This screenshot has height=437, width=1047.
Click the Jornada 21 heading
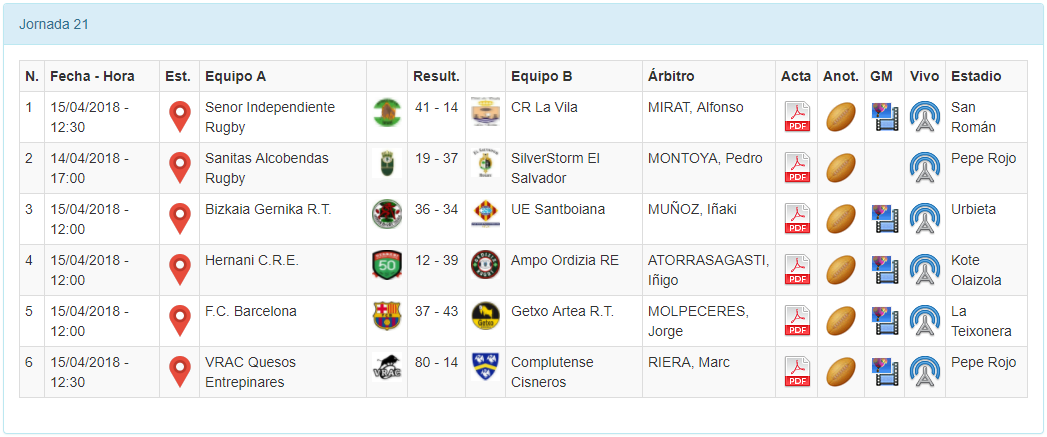pyautogui.click(x=54, y=24)
